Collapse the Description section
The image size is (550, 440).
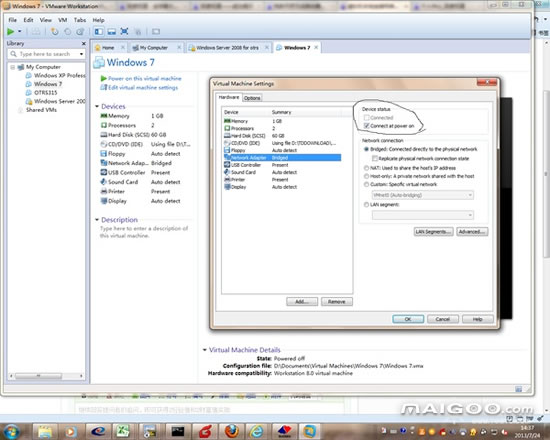(97, 220)
